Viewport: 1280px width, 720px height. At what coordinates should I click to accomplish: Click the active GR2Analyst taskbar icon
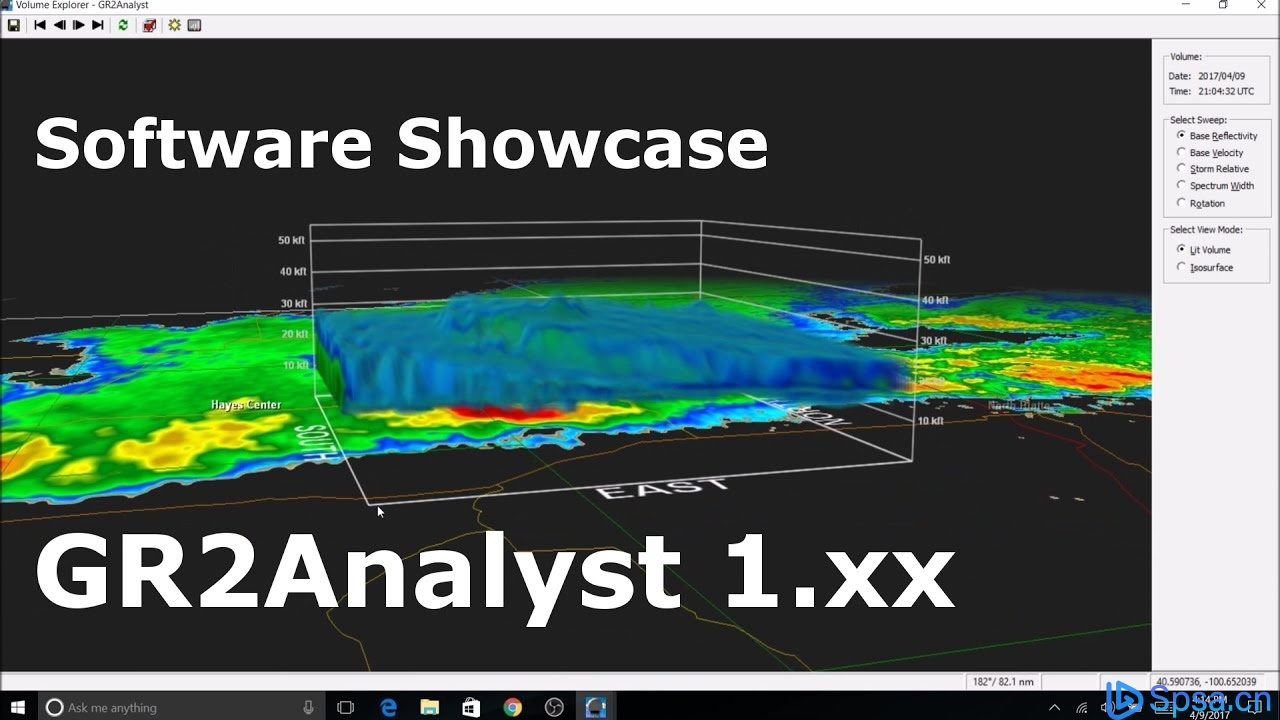coord(596,707)
